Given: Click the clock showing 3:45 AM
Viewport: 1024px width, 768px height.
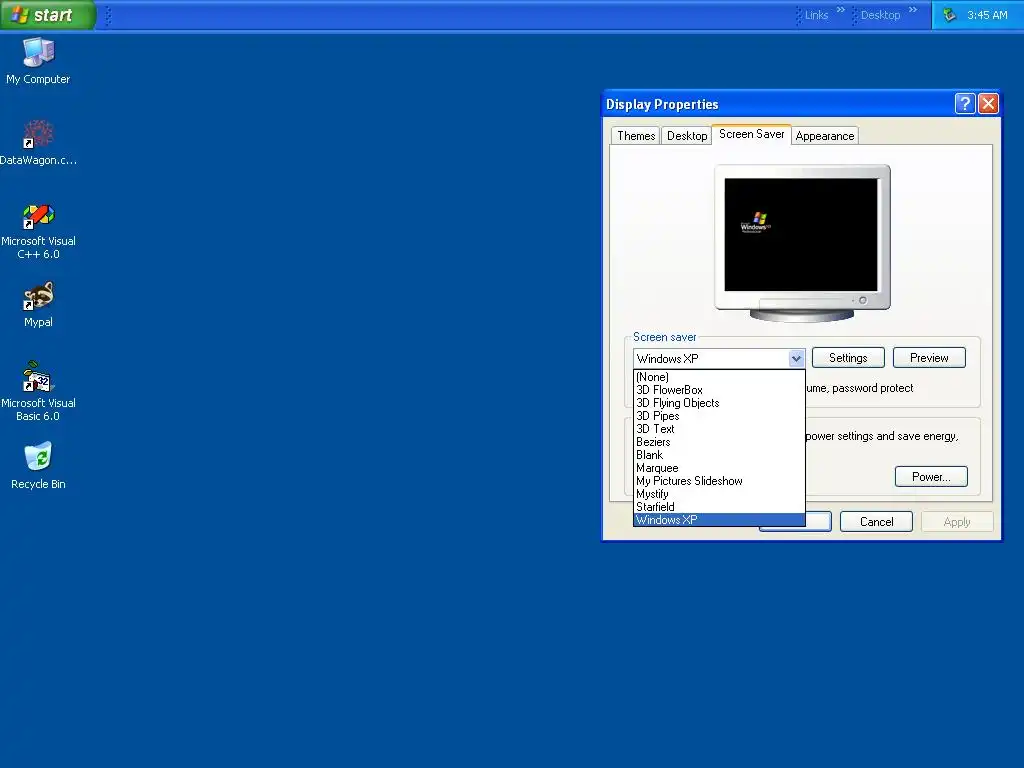Looking at the screenshot, I should click(x=987, y=15).
